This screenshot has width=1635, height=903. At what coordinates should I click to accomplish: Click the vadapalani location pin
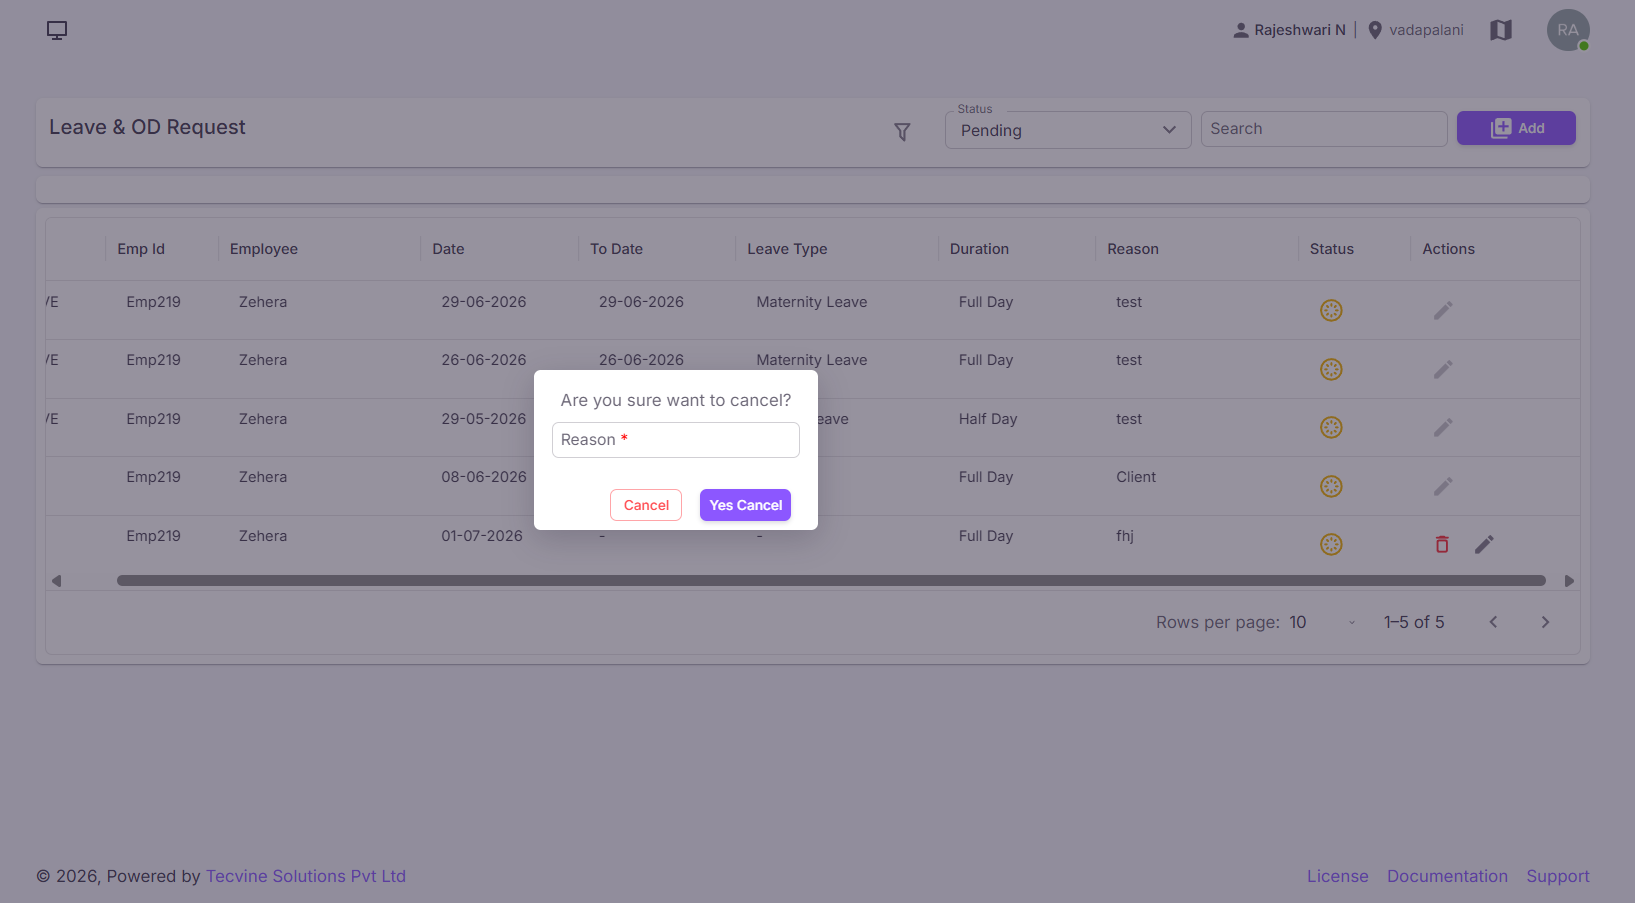click(1375, 30)
